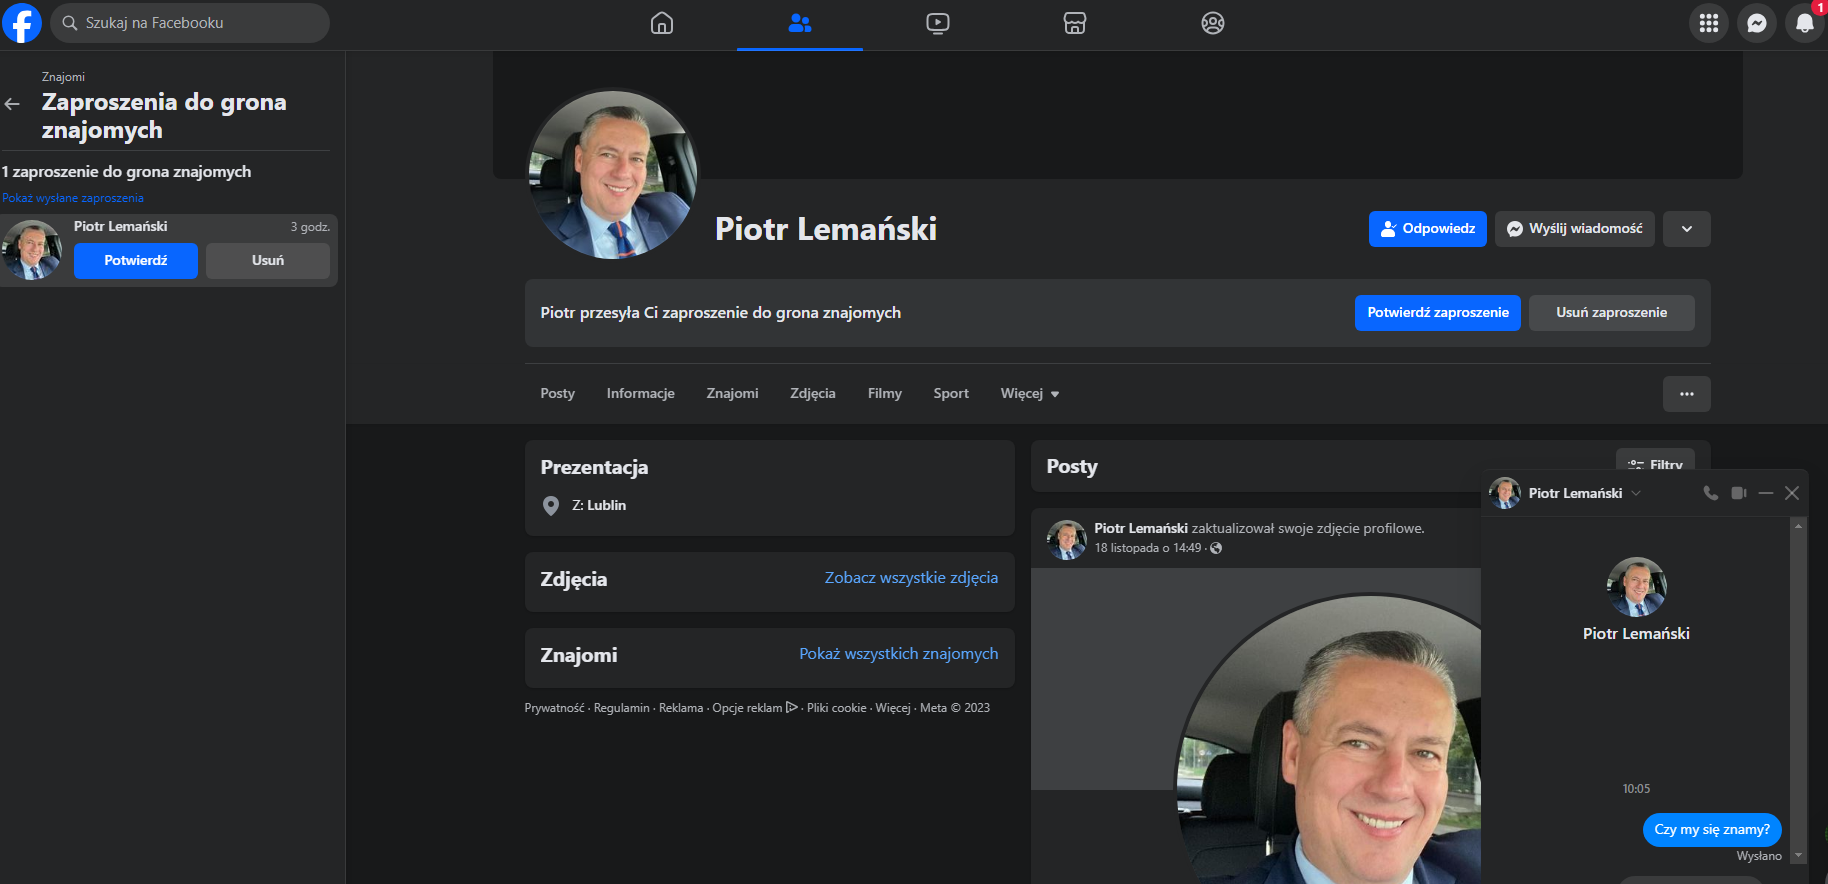
Task: Click Potwierdź zaproszenie button
Action: (x=1438, y=313)
